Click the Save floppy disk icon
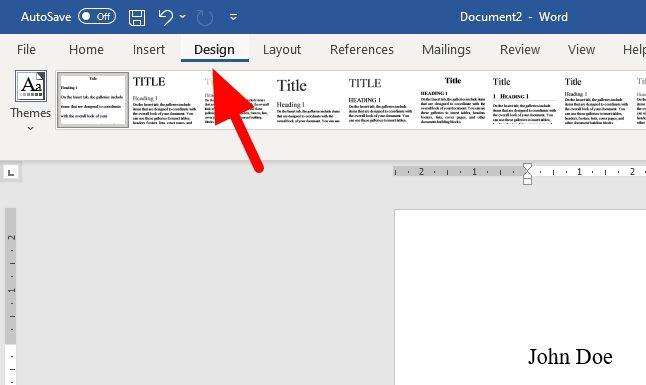The height and width of the screenshot is (385, 646). coord(137,17)
